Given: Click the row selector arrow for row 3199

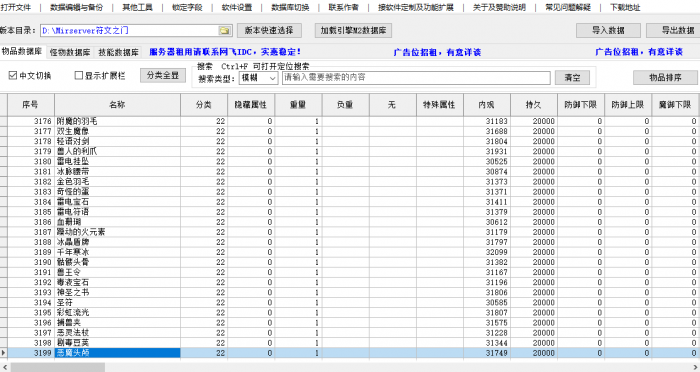Looking at the screenshot, I should coord(4,353).
